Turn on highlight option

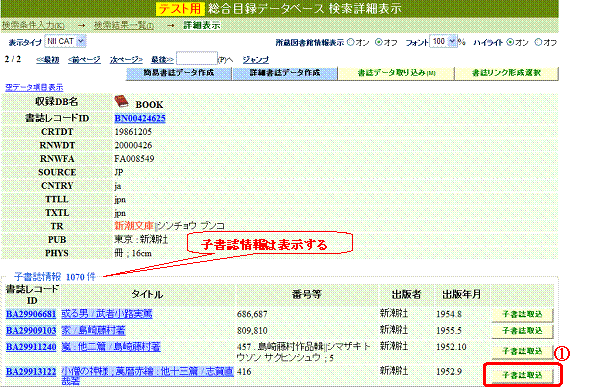pyautogui.click(x=510, y=42)
